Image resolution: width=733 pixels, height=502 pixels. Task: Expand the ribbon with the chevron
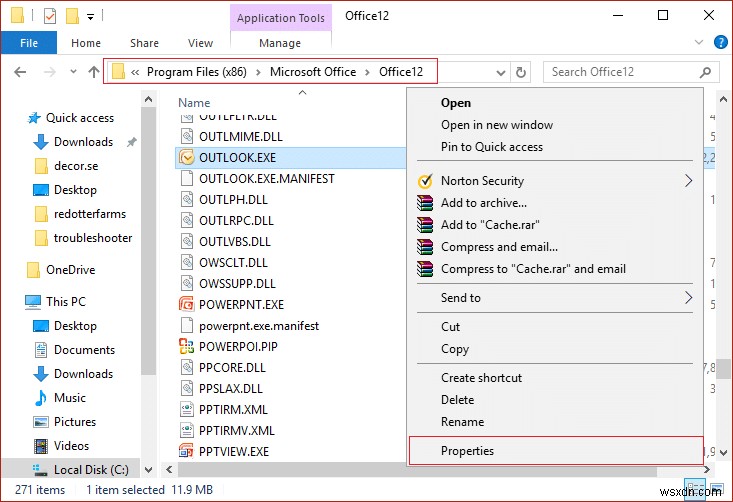(699, 43)
